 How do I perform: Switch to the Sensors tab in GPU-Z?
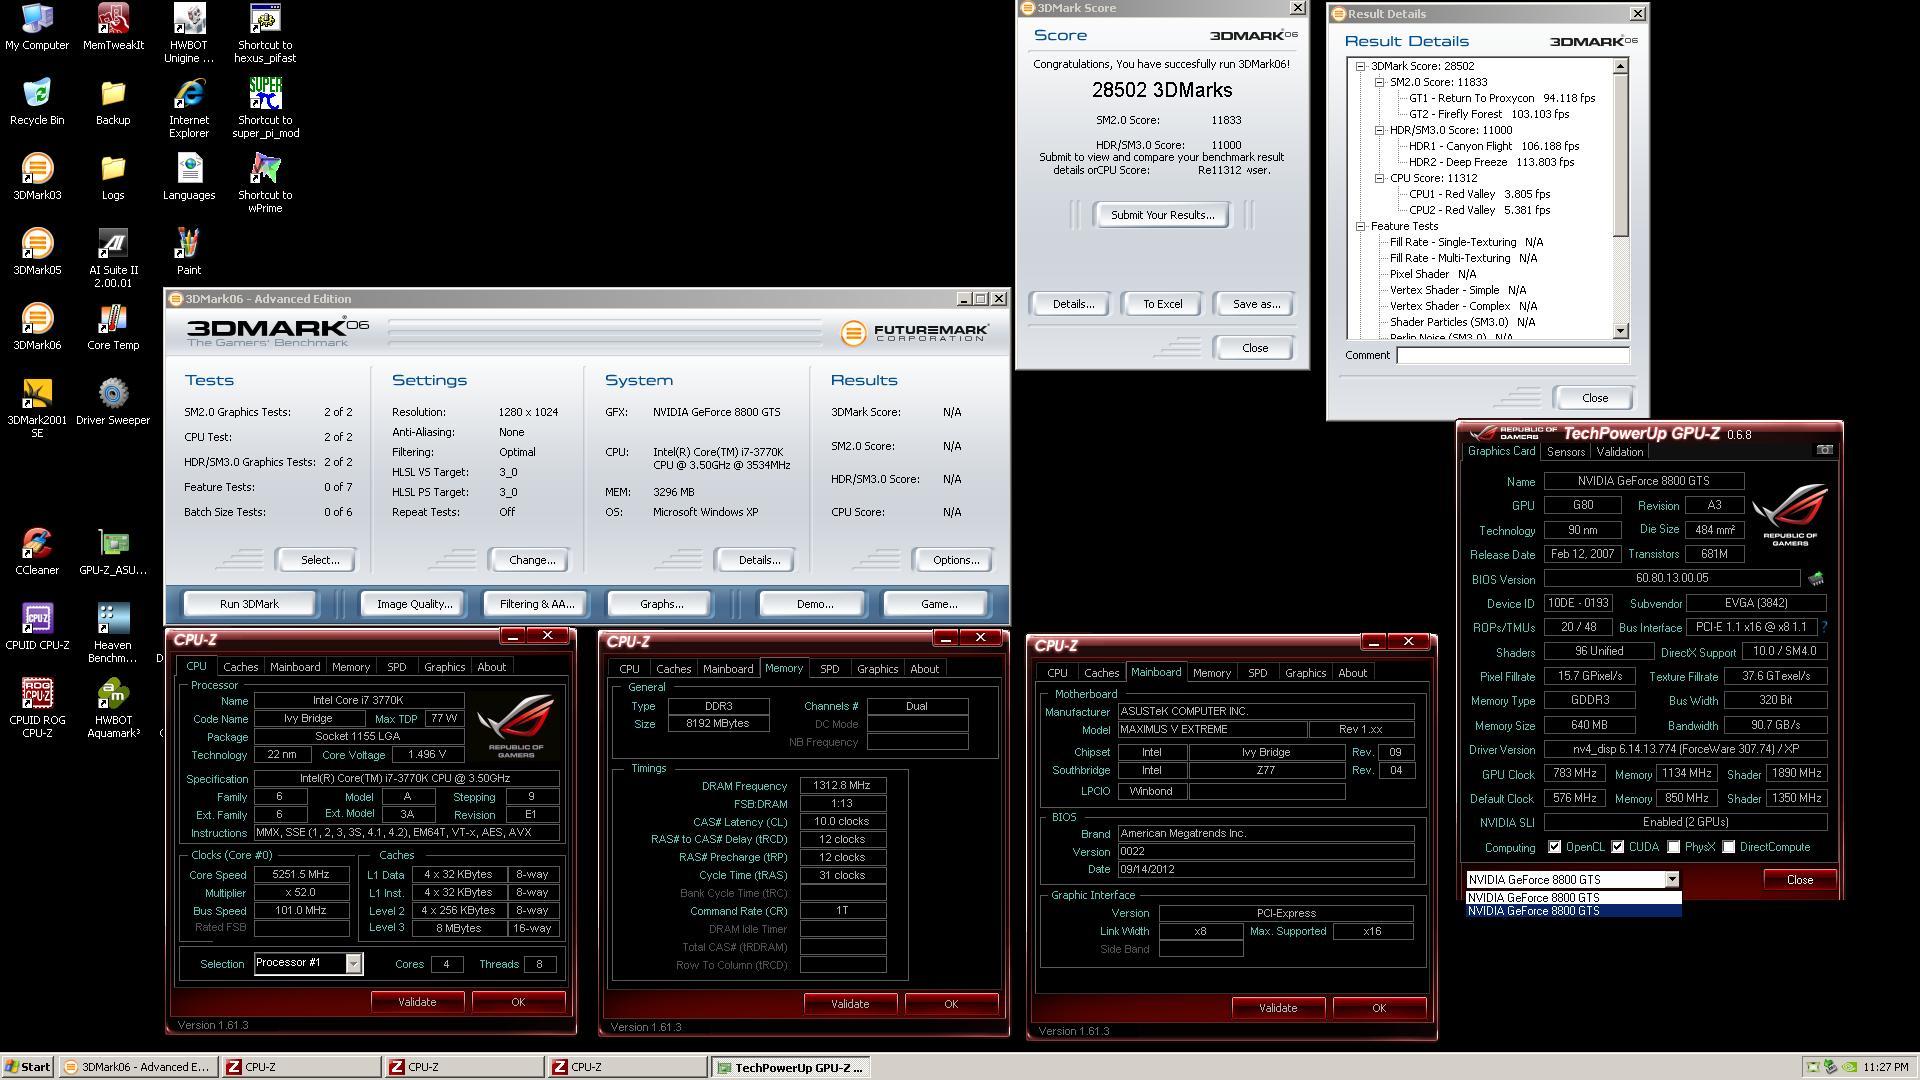1565,452
